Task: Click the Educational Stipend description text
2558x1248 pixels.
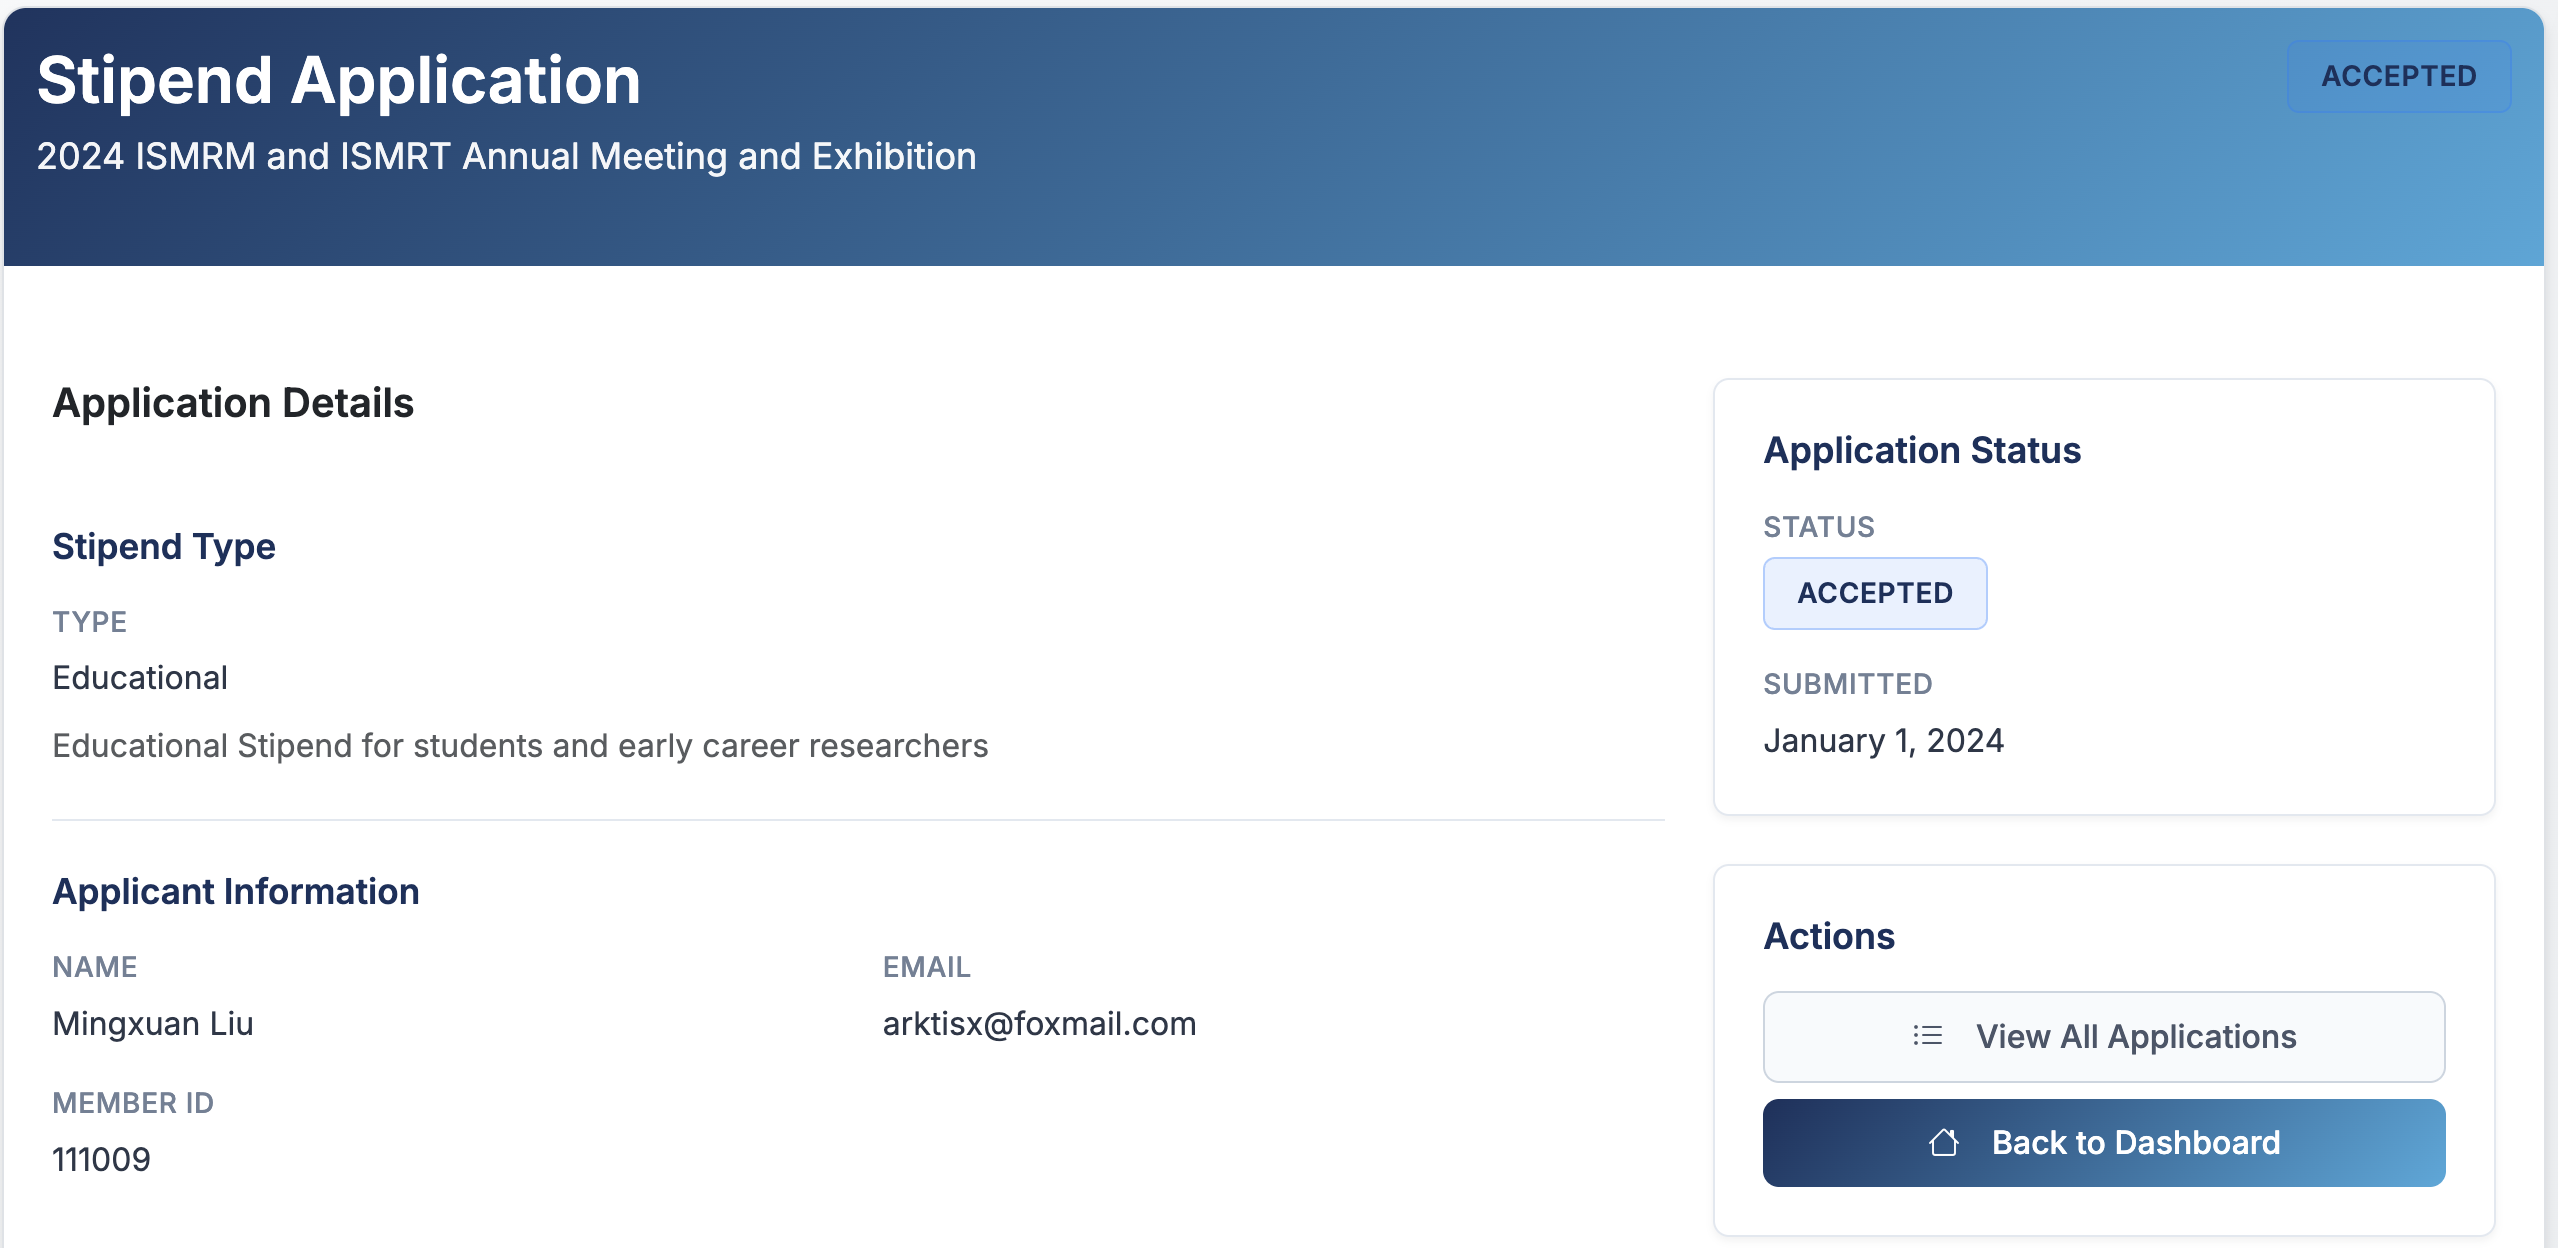Action: [x=520, y=745]
